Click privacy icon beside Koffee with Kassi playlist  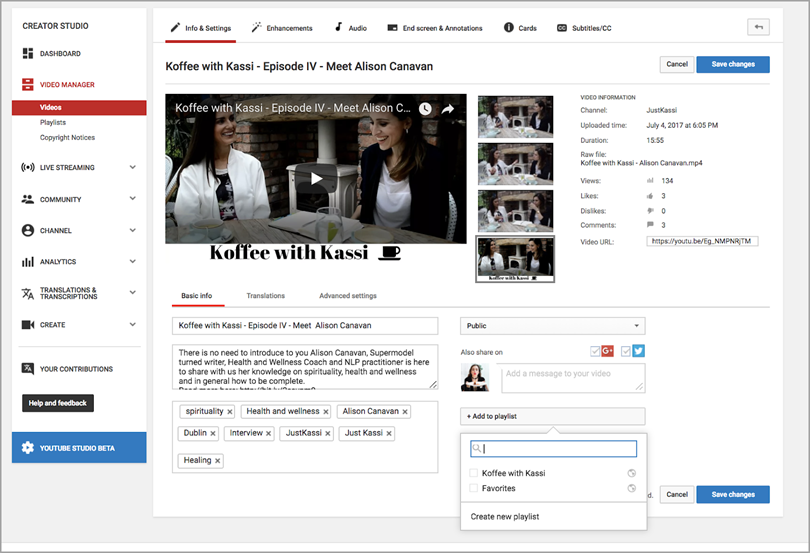(x=631, y=473)
